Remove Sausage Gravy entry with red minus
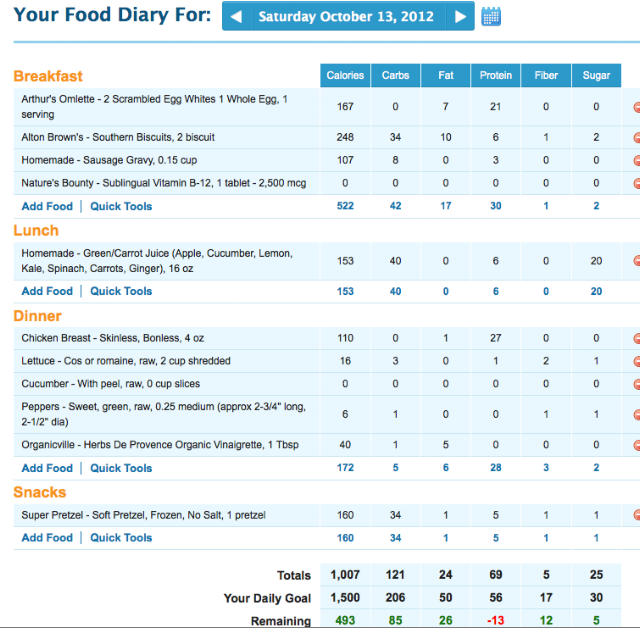Screen dimensions: 640x628 (x=637, y=160)
